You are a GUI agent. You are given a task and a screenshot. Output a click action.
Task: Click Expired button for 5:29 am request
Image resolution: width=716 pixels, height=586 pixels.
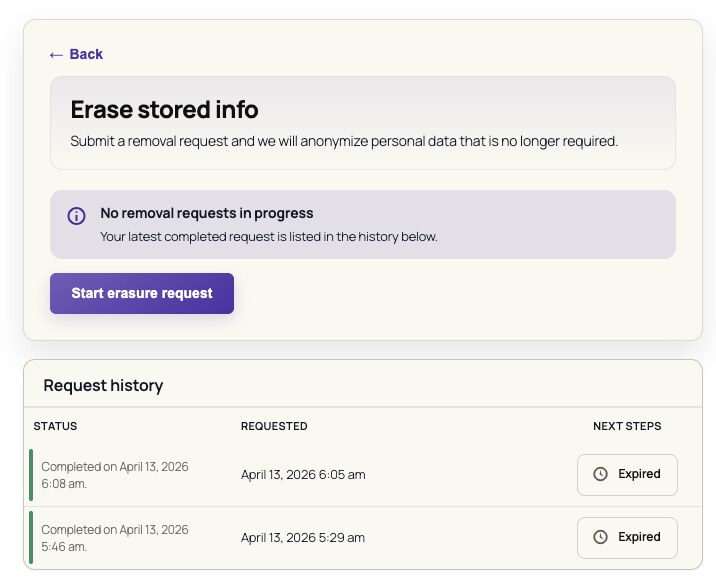[x=627, y=538]
